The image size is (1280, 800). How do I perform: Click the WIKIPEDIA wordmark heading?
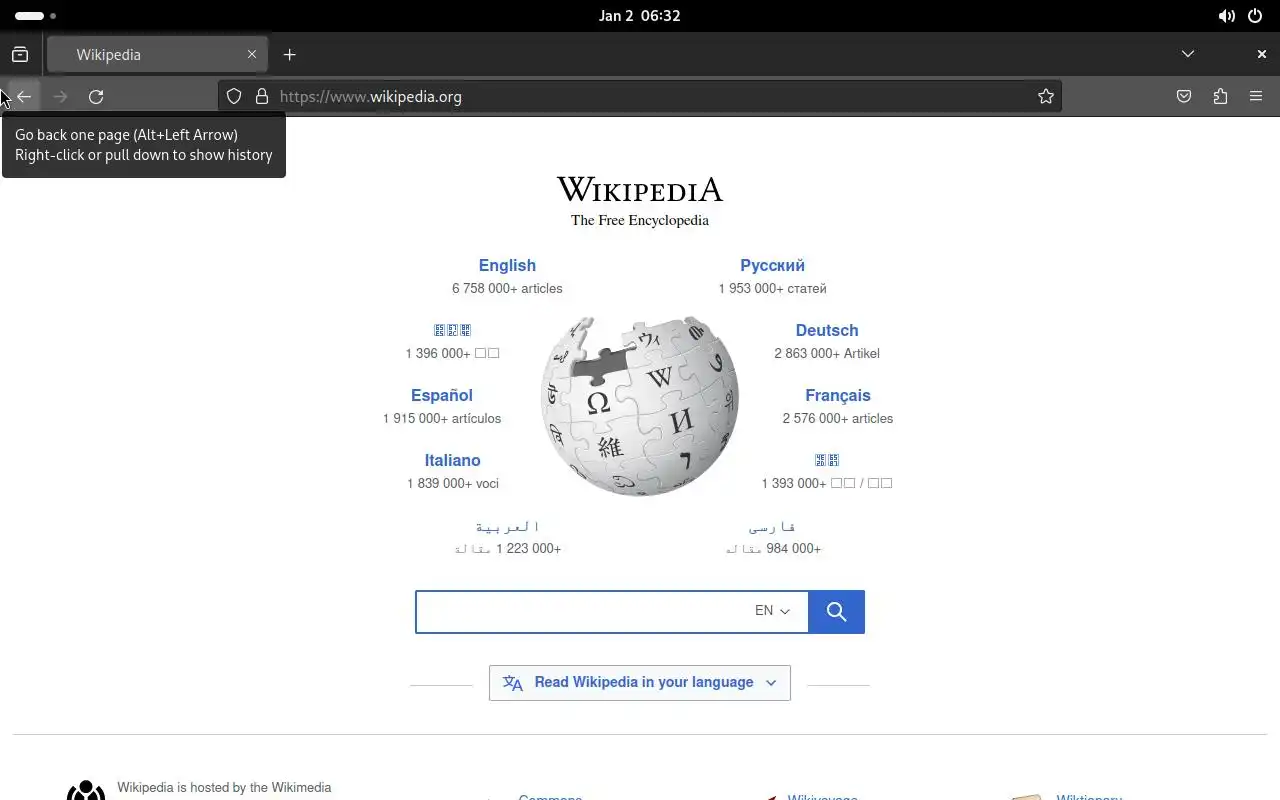(x=640, y=189)
